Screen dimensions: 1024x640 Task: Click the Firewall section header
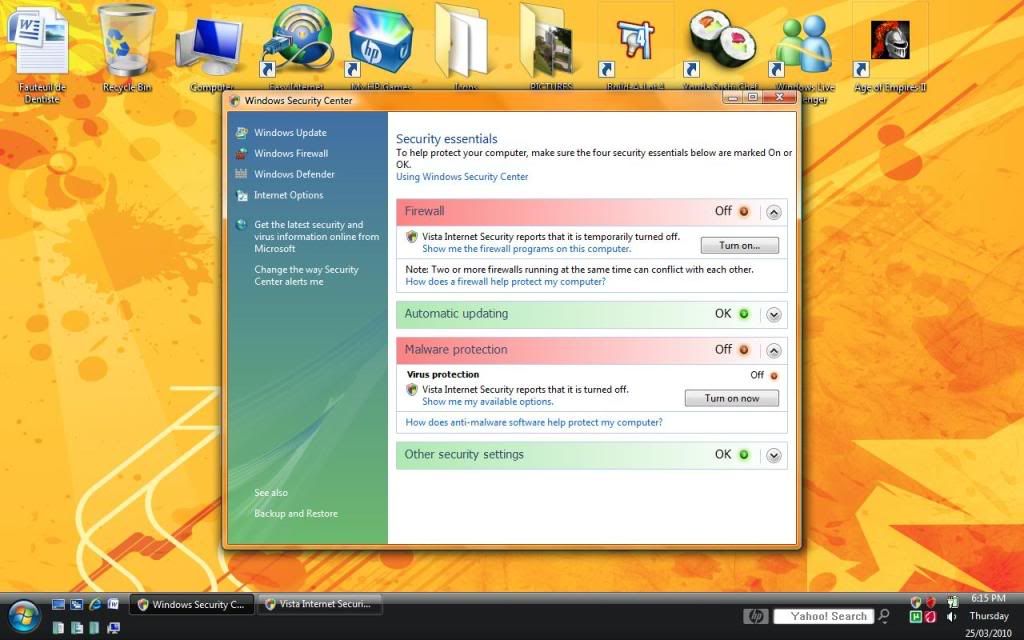591,212
